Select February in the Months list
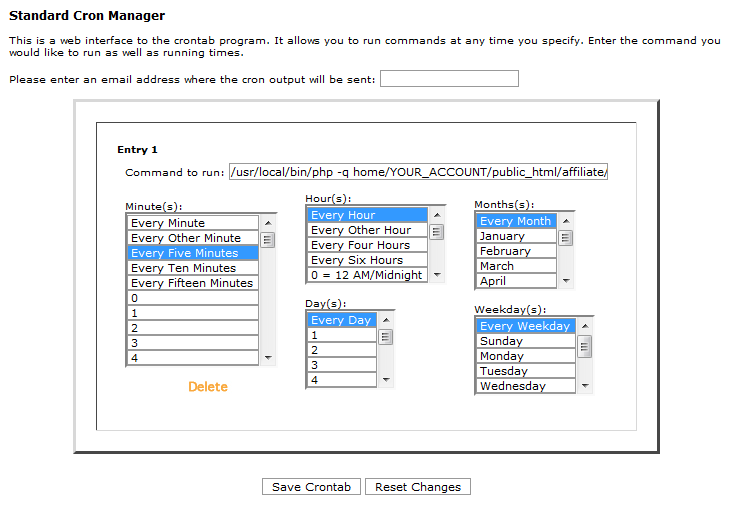This screenshot has width=731, height=512. click(x=515, y=251)
